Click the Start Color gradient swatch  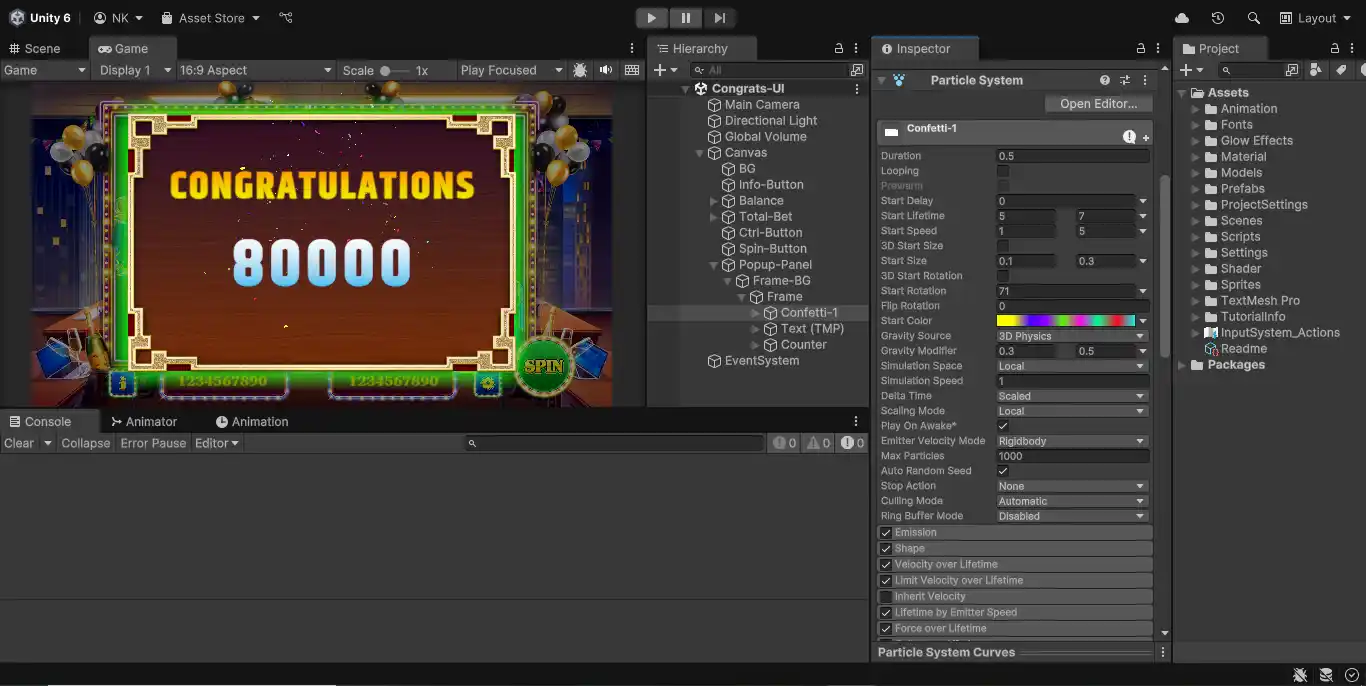tap(1068, 320)
